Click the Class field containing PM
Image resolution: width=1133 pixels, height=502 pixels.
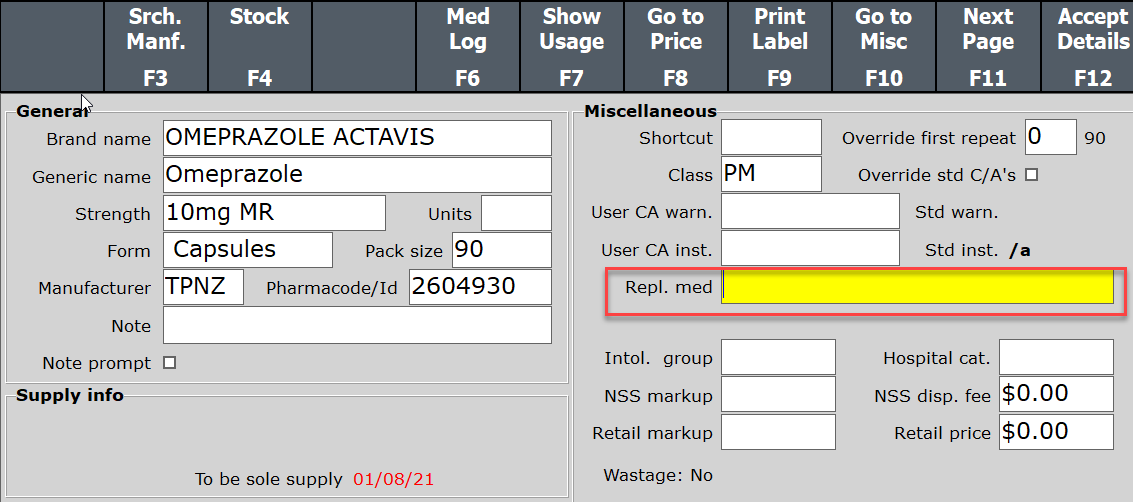[771, 175]
